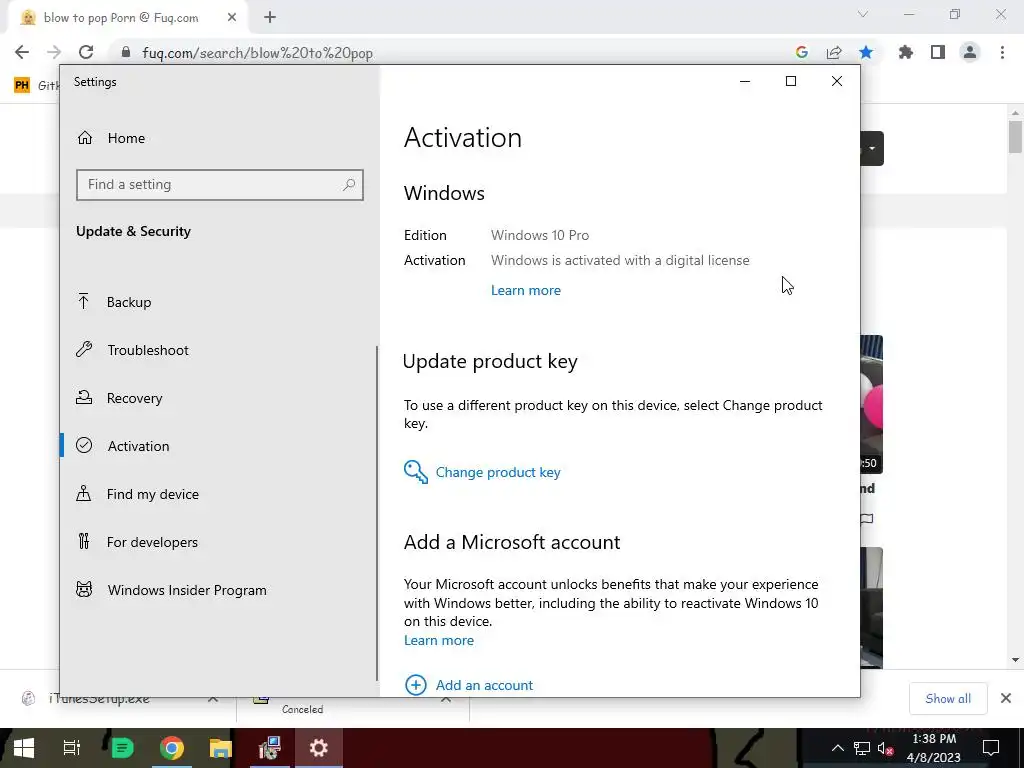Toggle Chrome side panel
The height and width of the screenshot is (768, 1024).
tap(938, 52)
